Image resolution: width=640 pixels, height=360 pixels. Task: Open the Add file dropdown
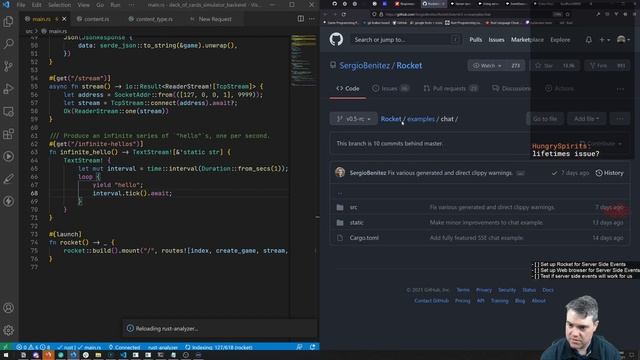pyautogui.click(x=587, y=119)
